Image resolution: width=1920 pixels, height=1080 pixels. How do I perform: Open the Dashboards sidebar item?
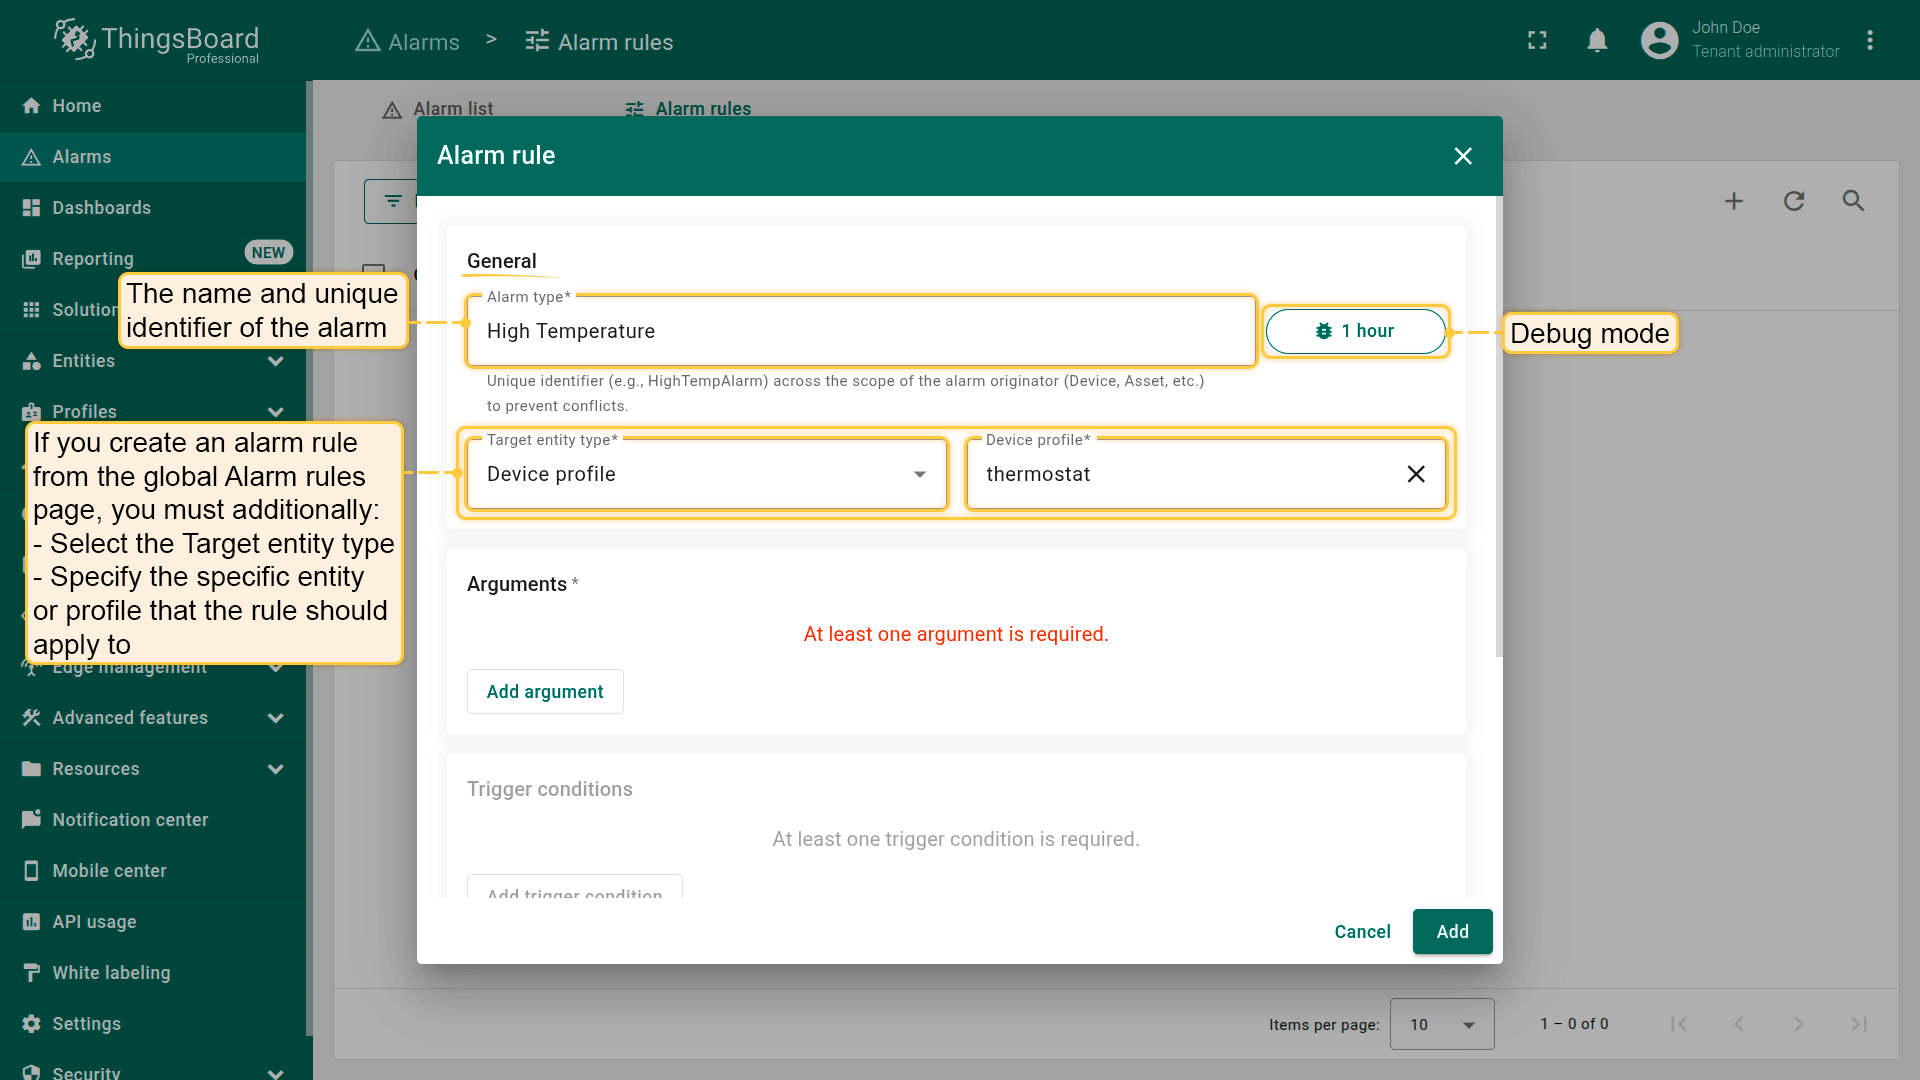101,208
